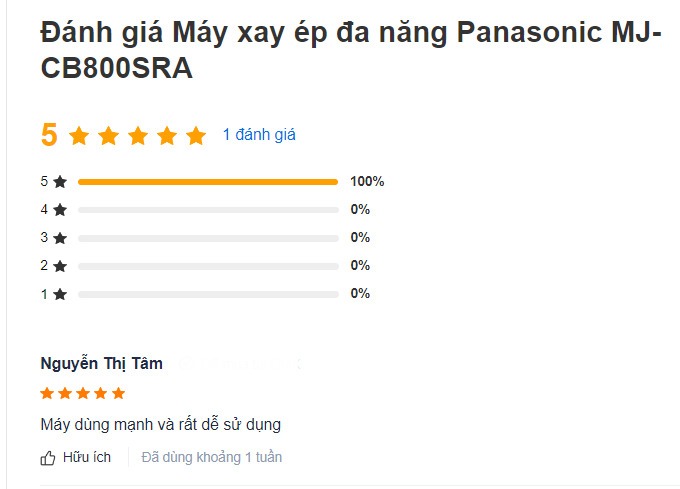The height and width of the screenshot is (489, 680).
Task: Click the first star in Nguyễn Thị Tâm's review
Action: point(47,393)
